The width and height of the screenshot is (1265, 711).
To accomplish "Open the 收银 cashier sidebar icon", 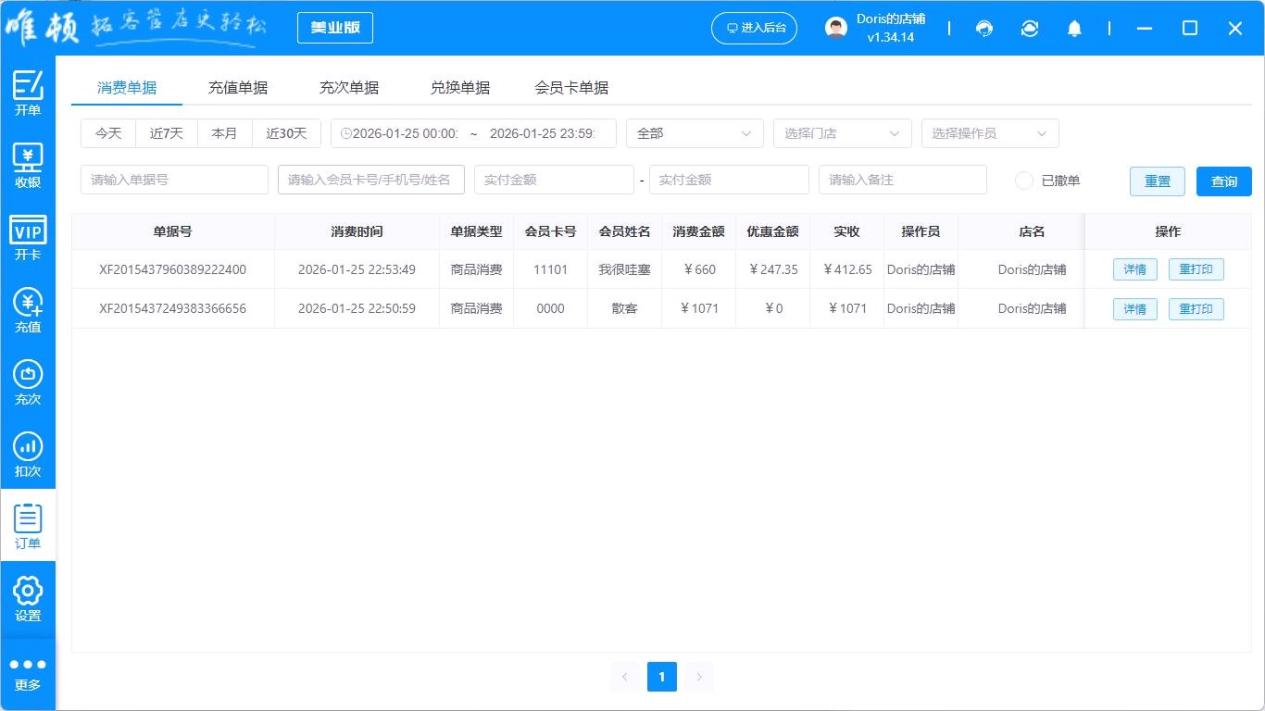I will coord(28,165).
